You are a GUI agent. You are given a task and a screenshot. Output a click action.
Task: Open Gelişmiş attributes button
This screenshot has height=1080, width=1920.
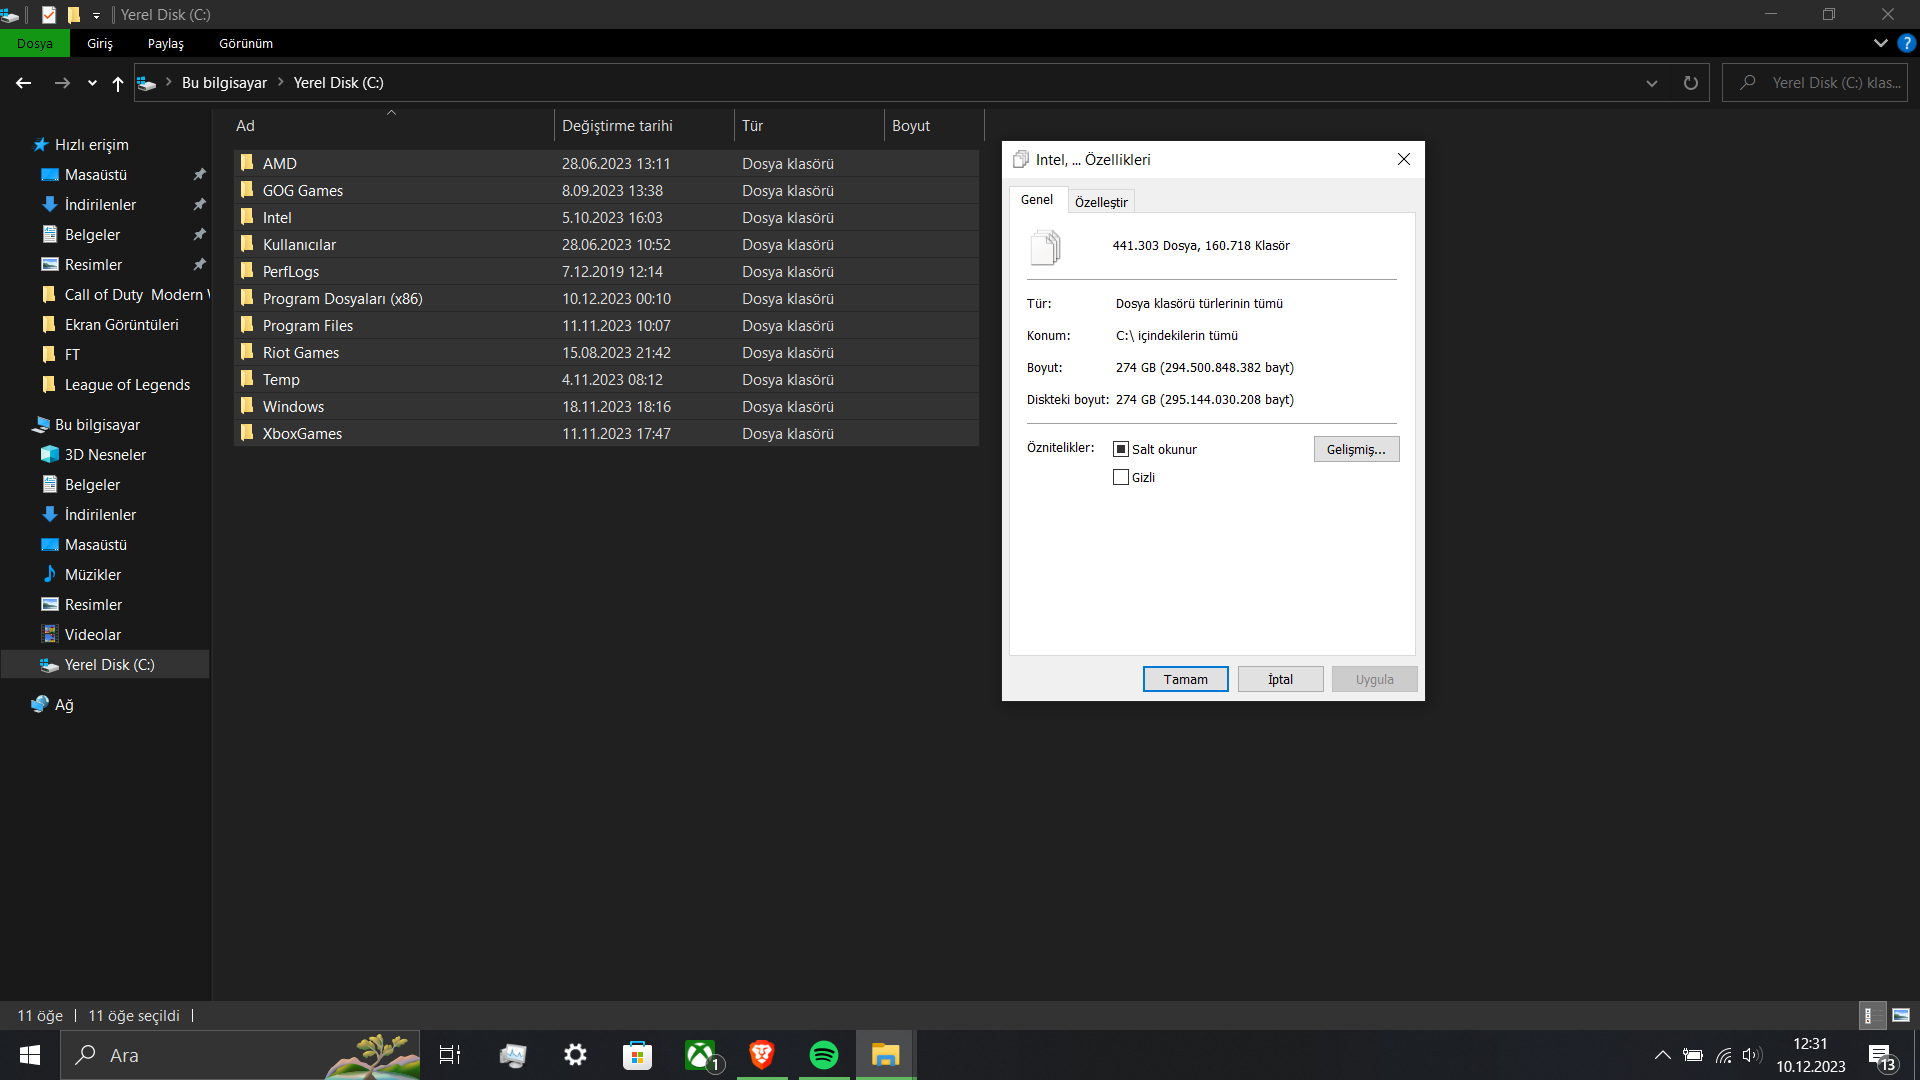pyautogui.click(x=1356, y=450)
